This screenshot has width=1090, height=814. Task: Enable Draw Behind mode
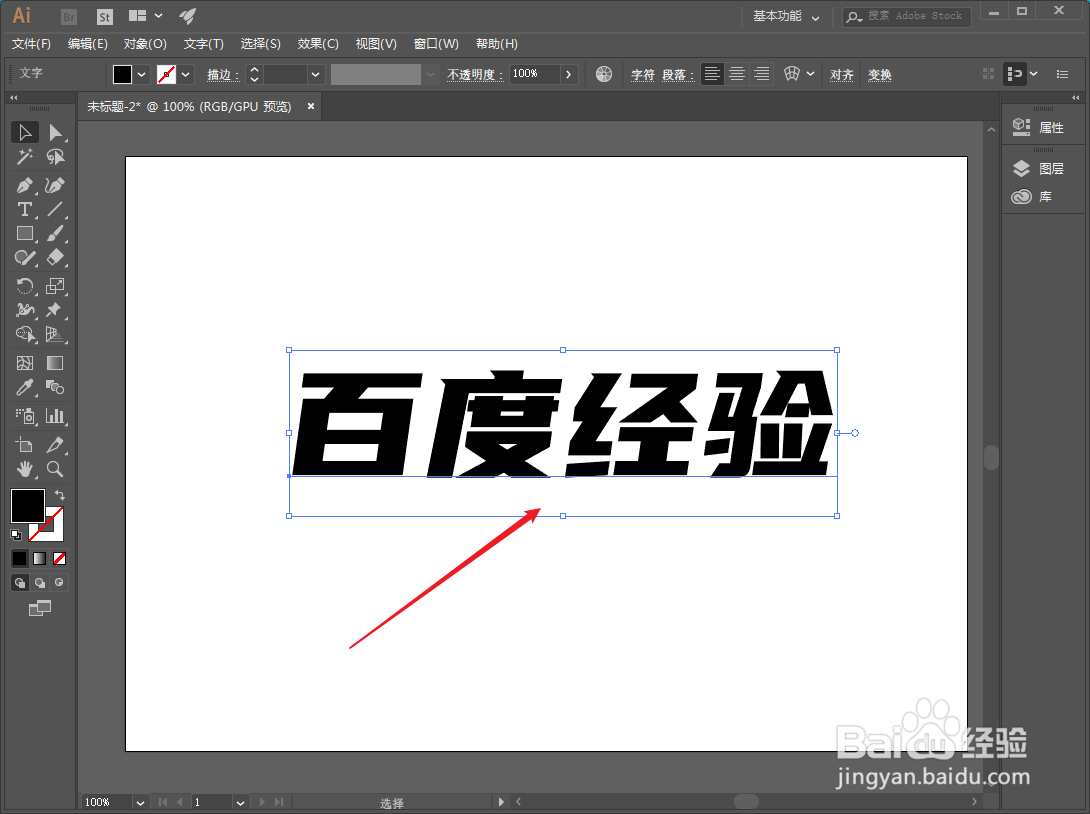pyautogui.click(x=40, y=583)
